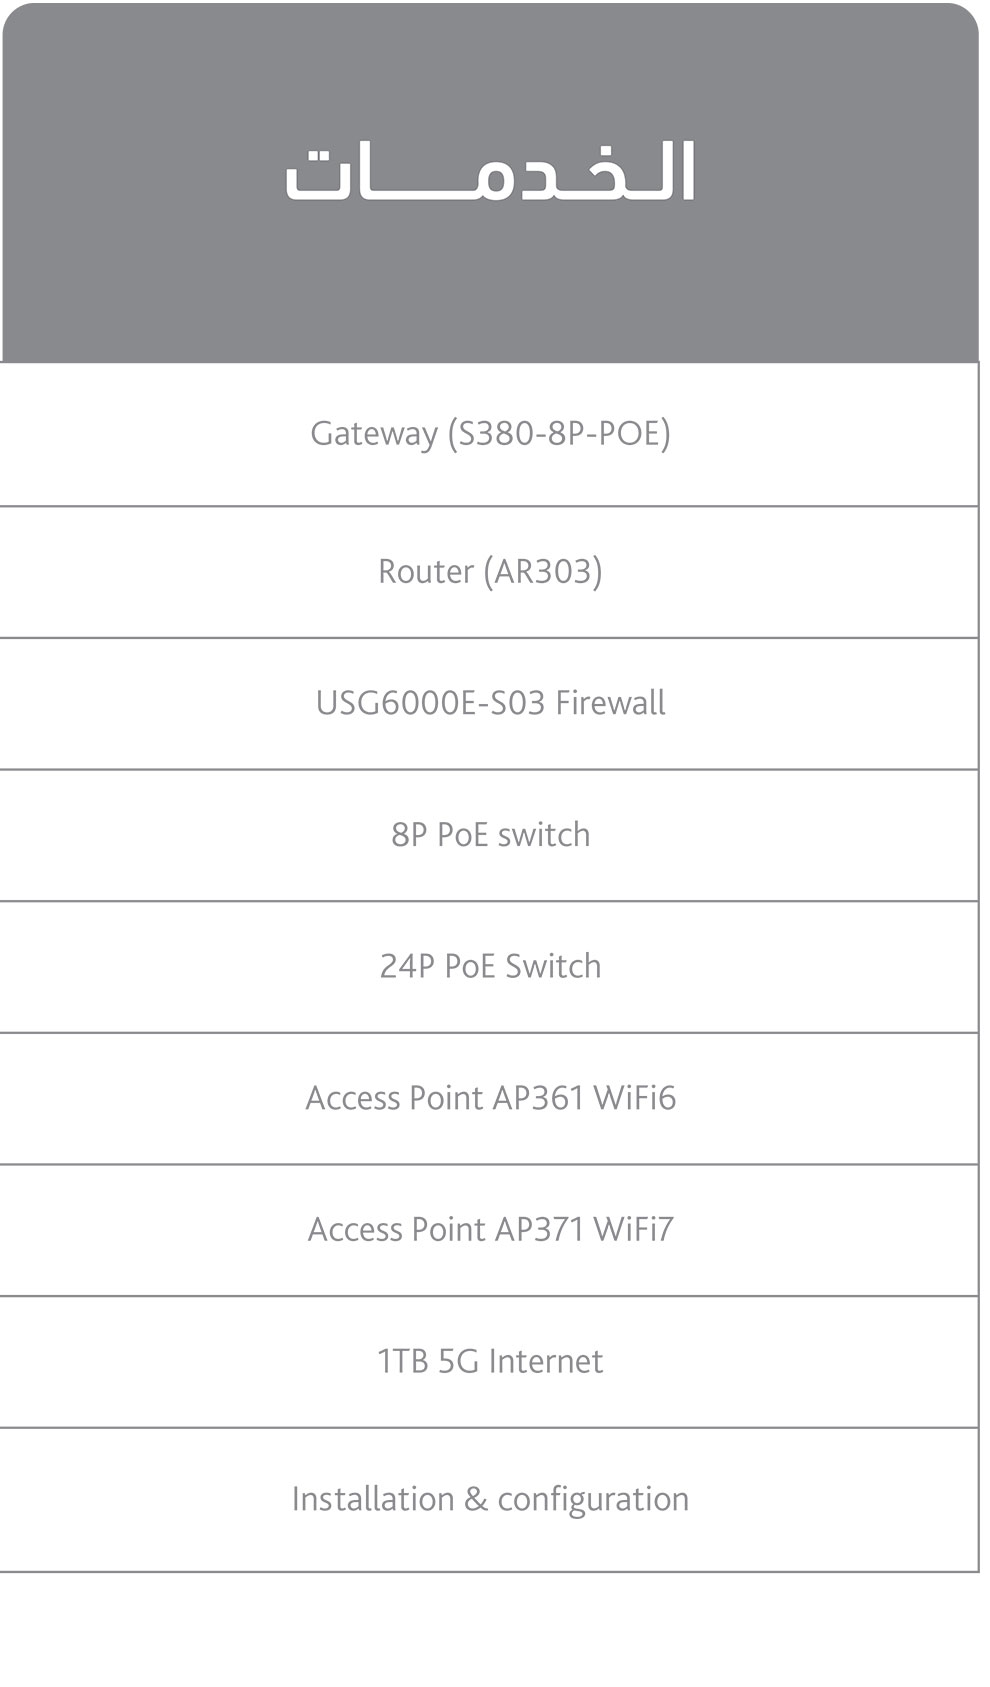Click the word Firewall
990x1687 pixels.
click(x=610, y=703)
